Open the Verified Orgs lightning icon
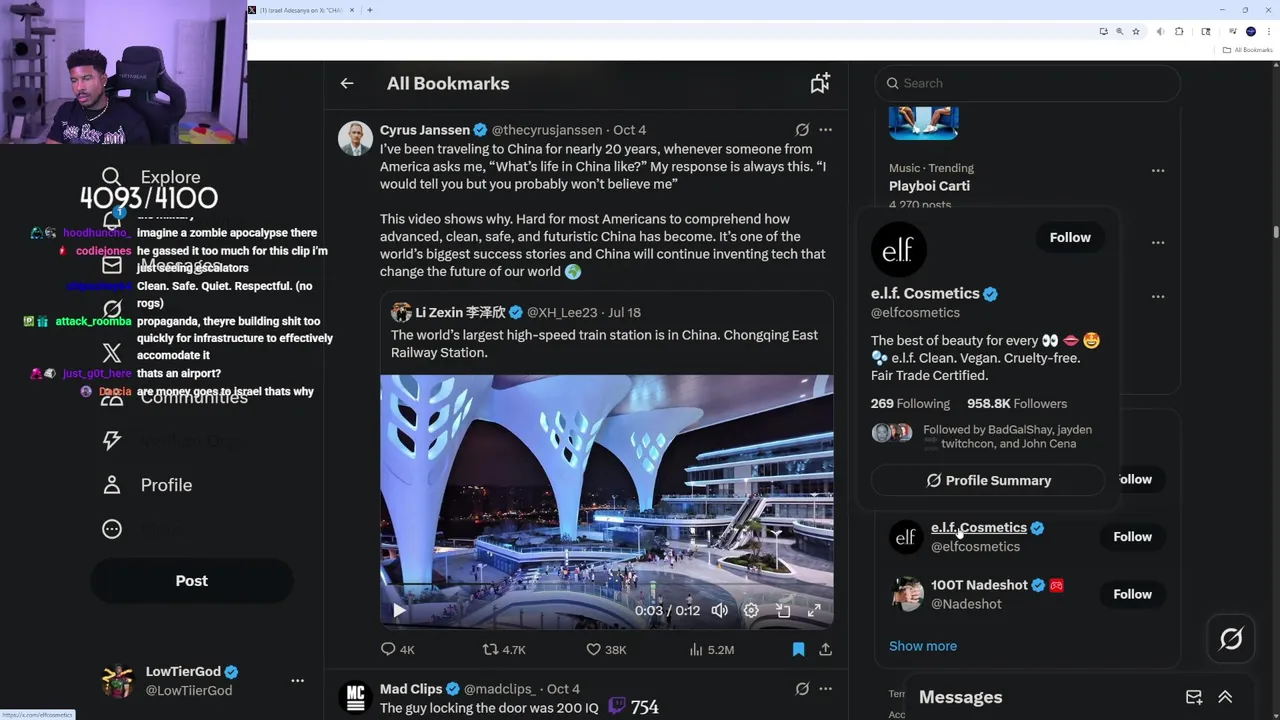 [x=112, y=441]
